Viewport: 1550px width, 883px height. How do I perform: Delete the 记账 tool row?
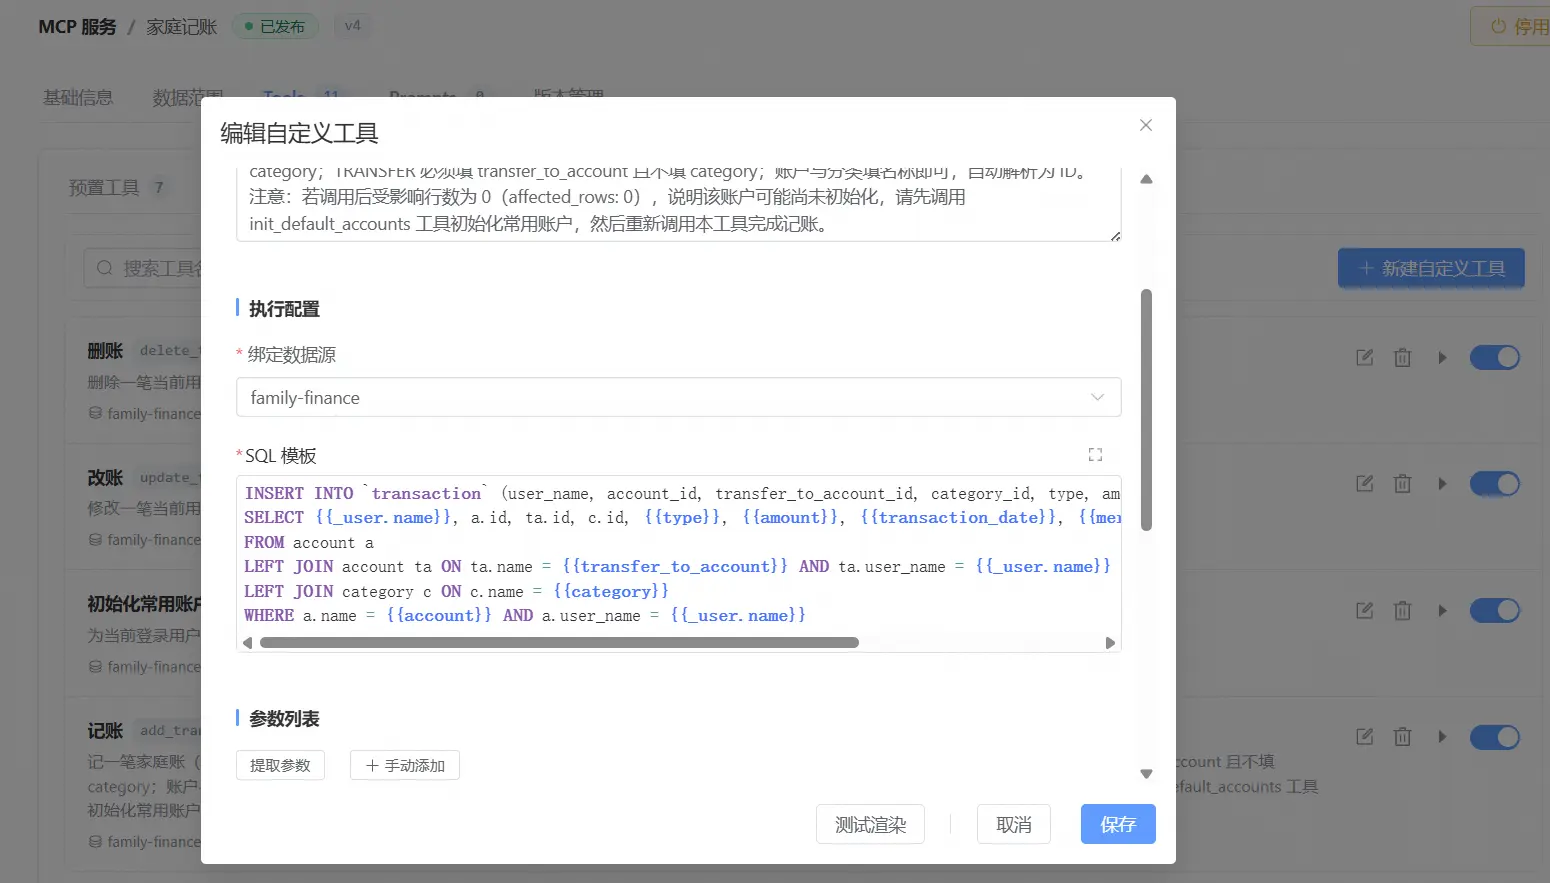click(1403, 736)
